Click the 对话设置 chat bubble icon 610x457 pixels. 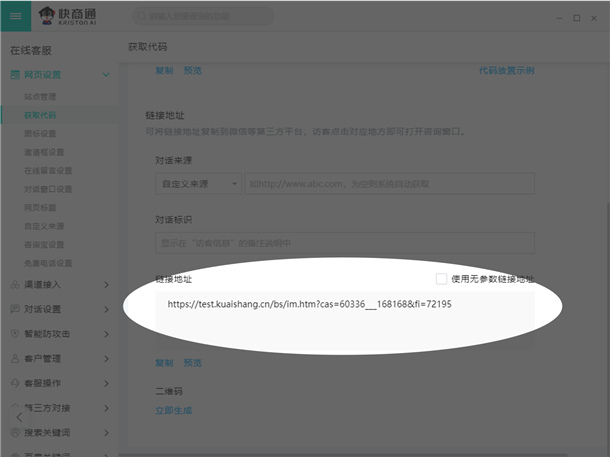click(15, 309)
